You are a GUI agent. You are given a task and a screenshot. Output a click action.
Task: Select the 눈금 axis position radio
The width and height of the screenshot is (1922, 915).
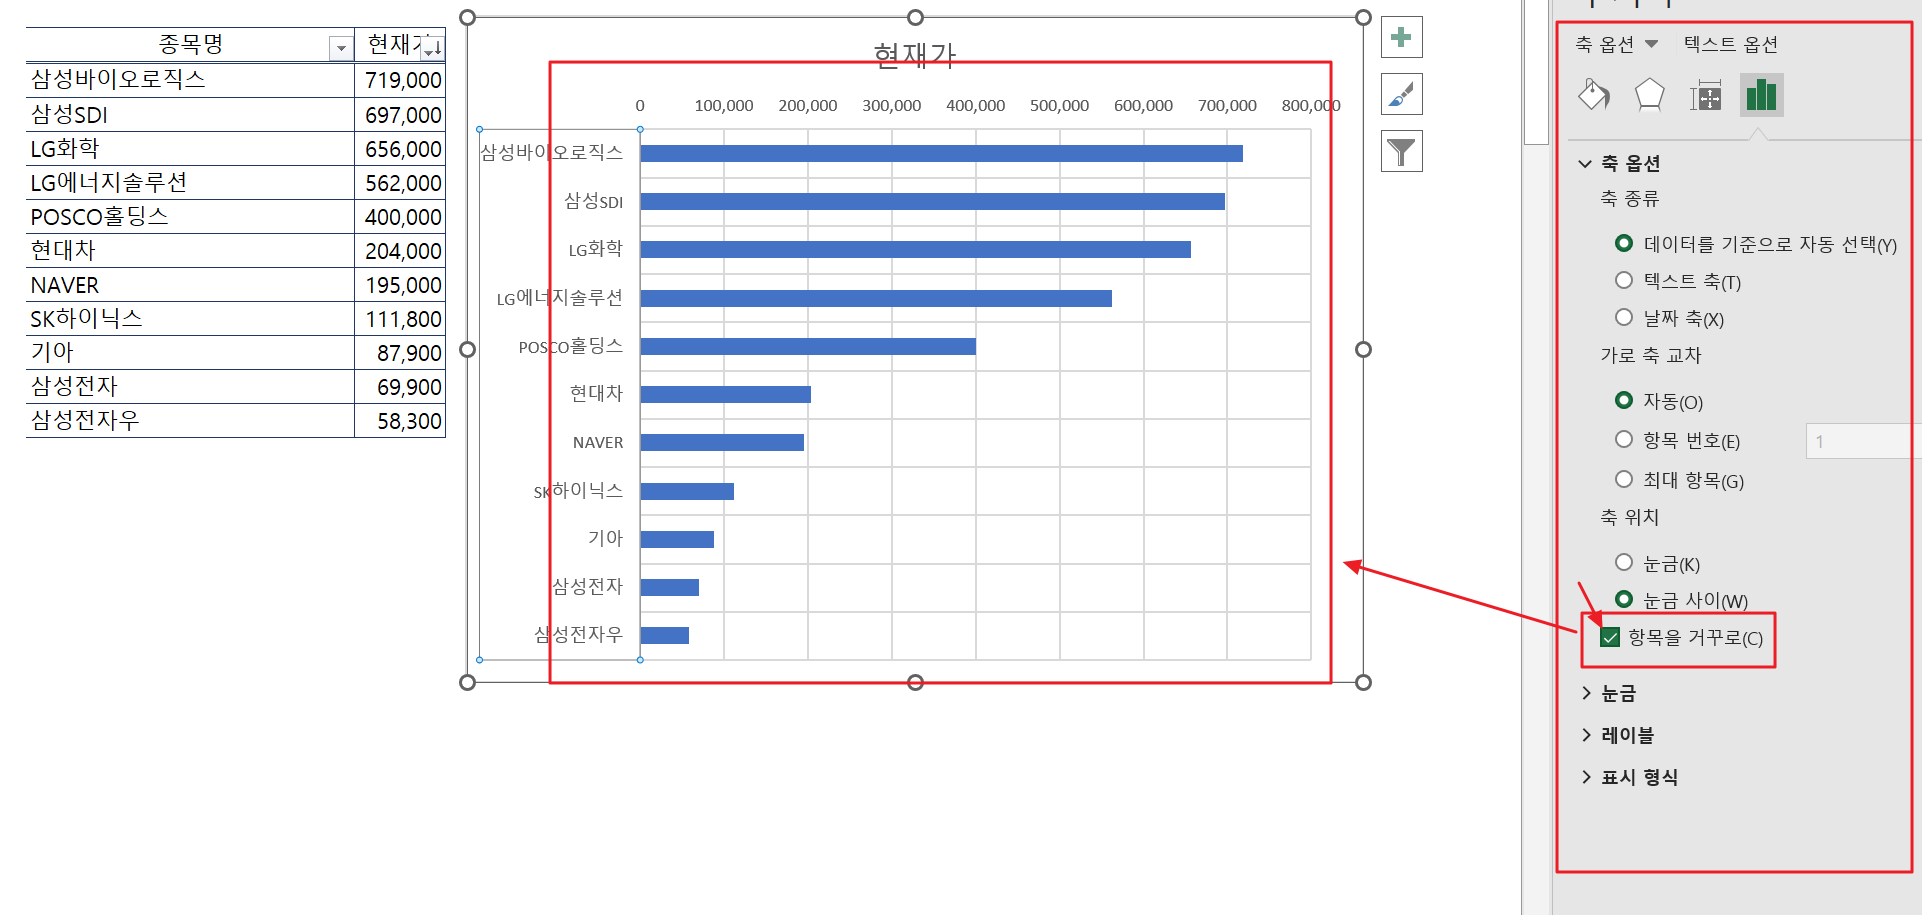(1624, 562)
